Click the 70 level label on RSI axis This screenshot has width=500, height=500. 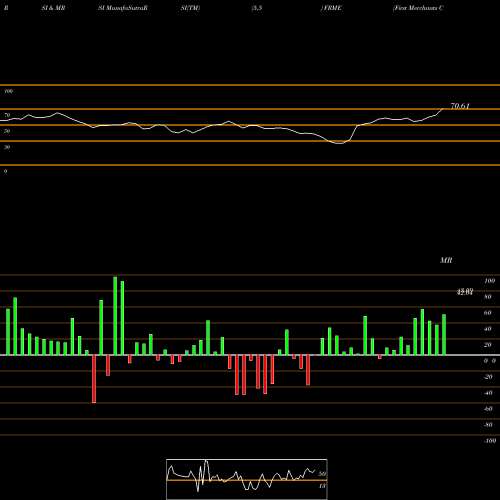(7, 115)
